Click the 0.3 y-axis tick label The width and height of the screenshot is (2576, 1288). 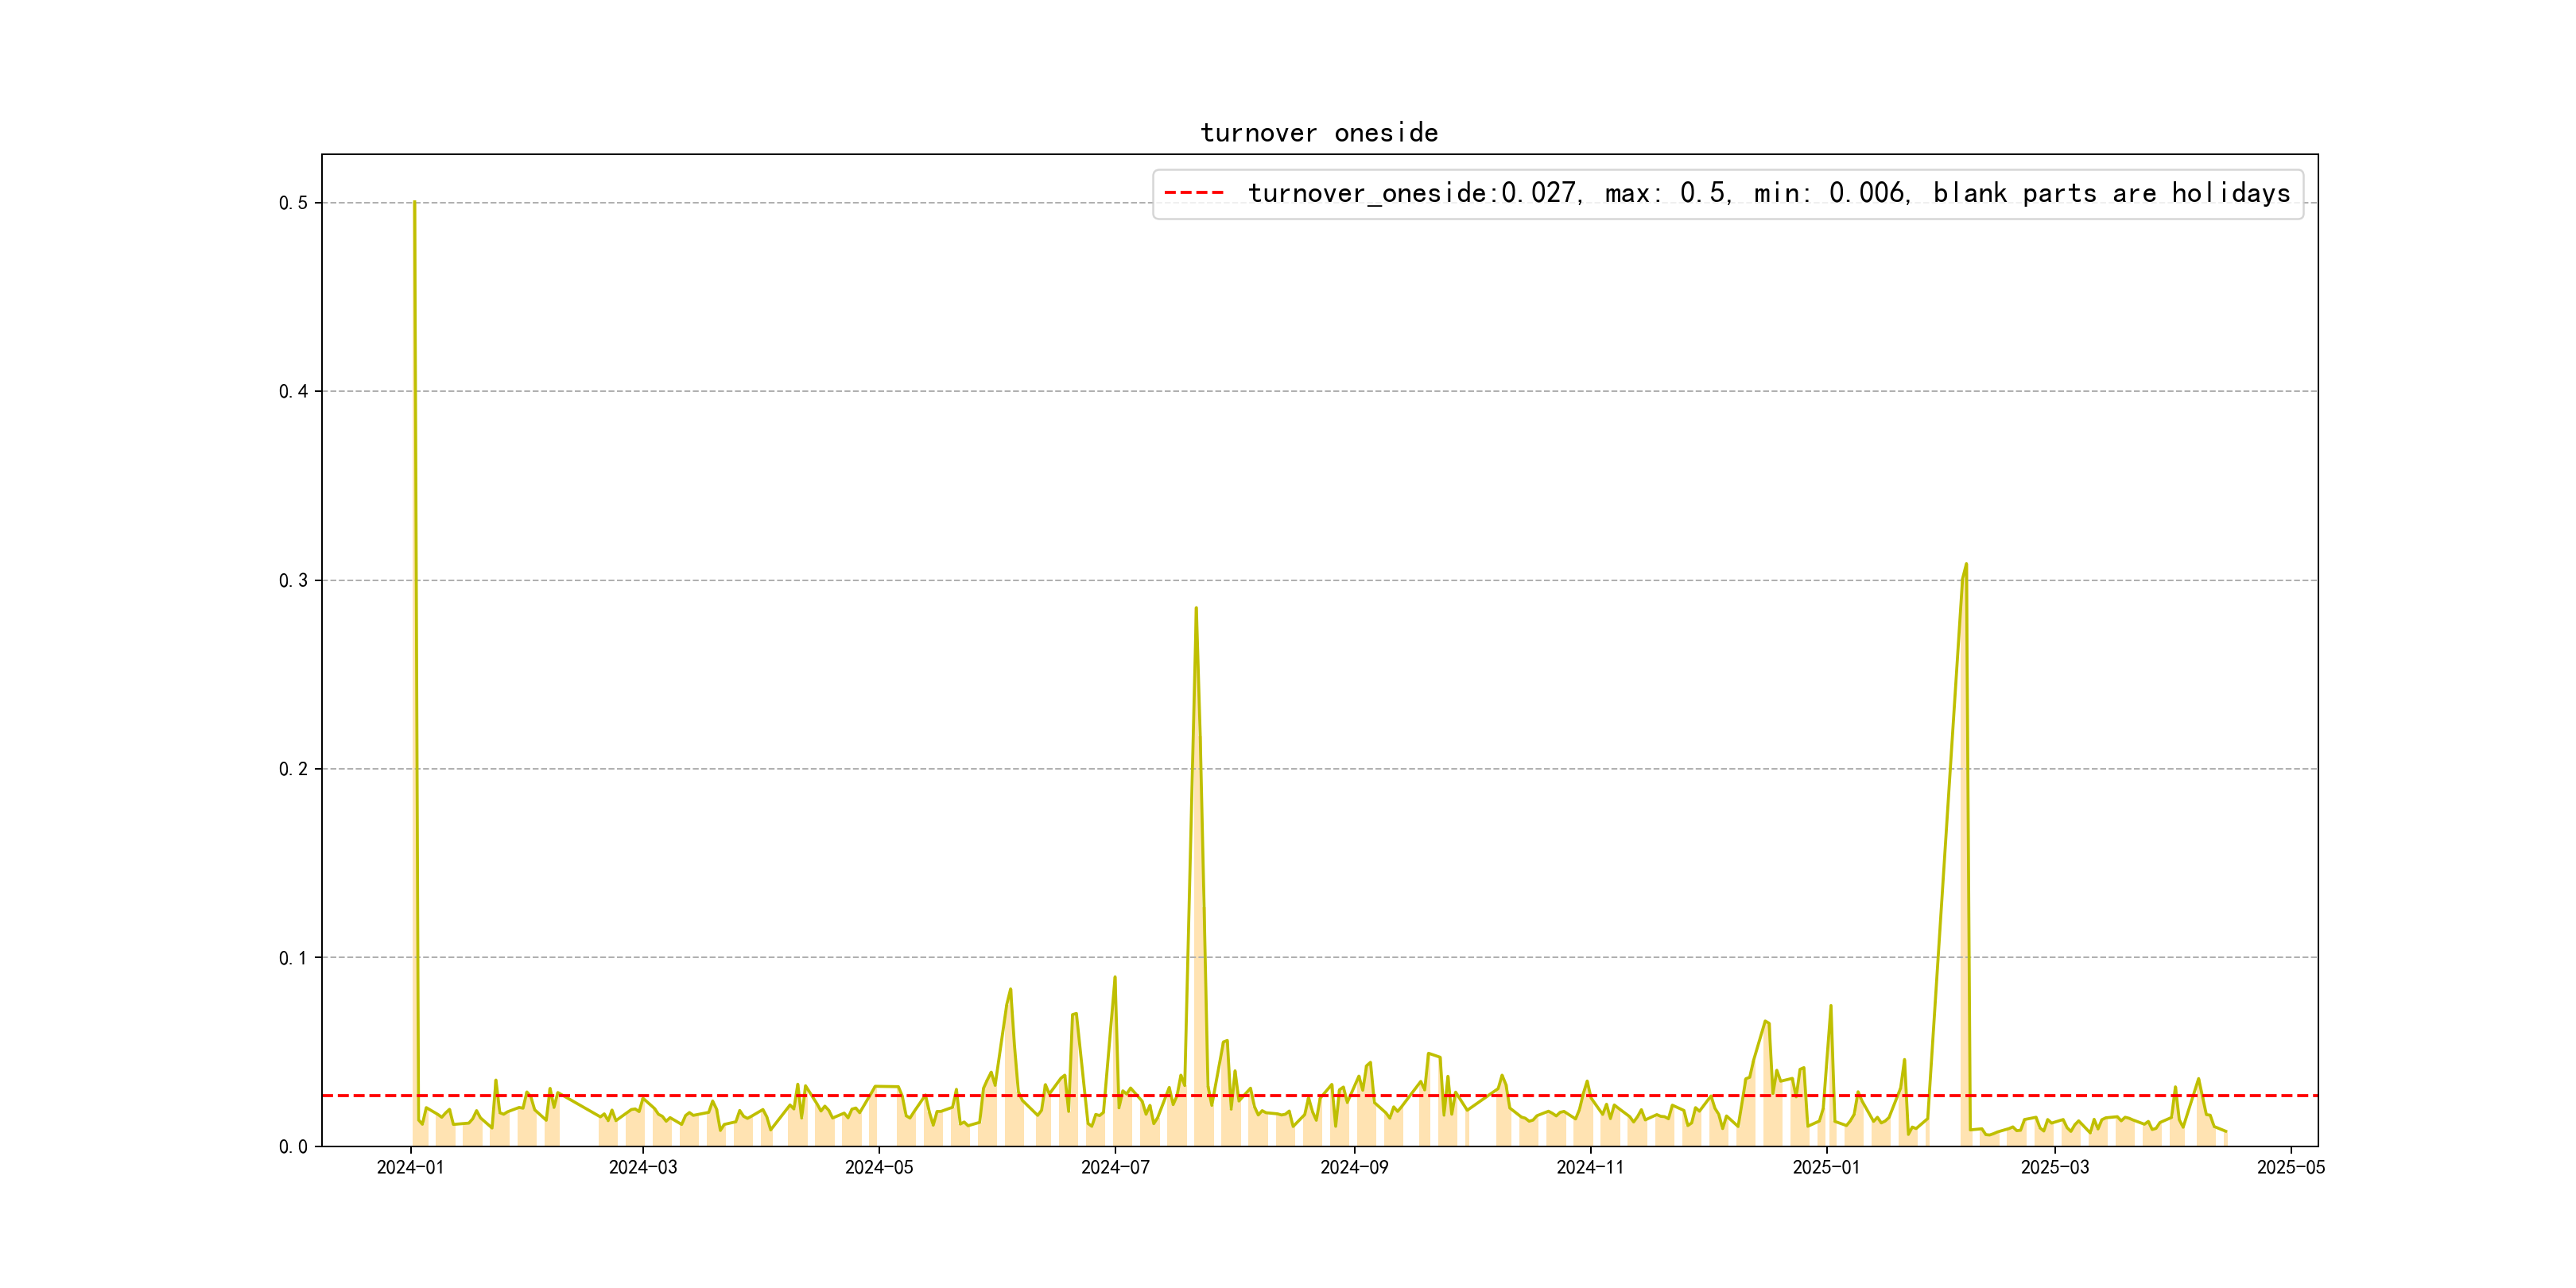click(293, 580)
